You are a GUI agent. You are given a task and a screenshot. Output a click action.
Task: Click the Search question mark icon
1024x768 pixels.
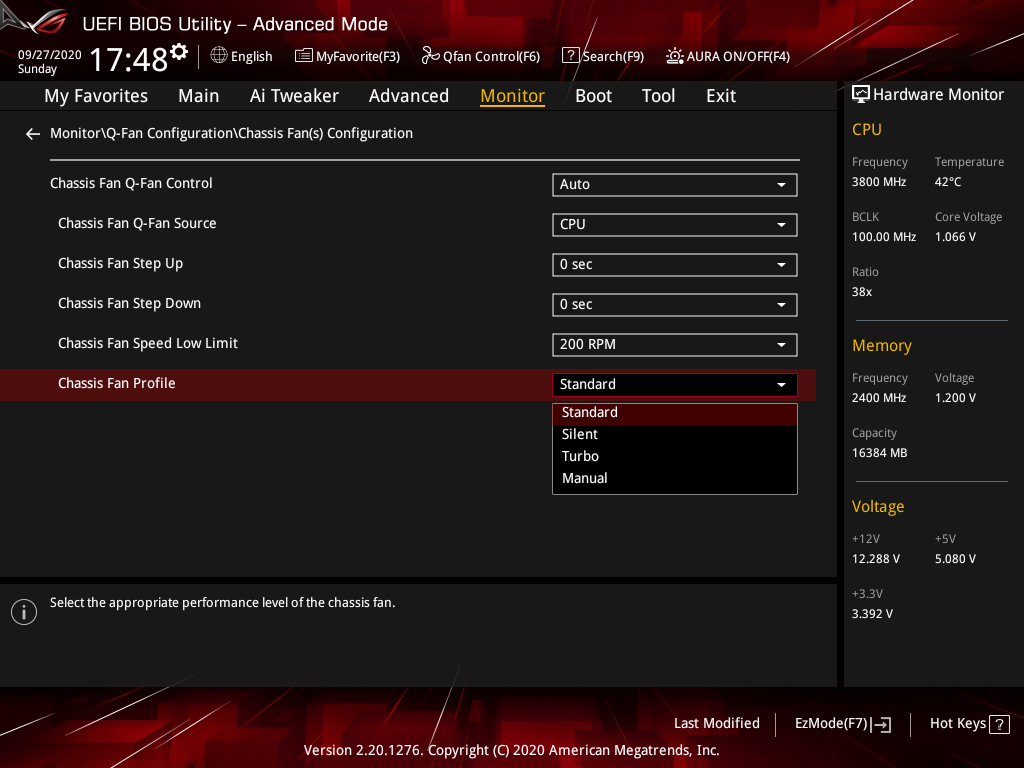570,56
